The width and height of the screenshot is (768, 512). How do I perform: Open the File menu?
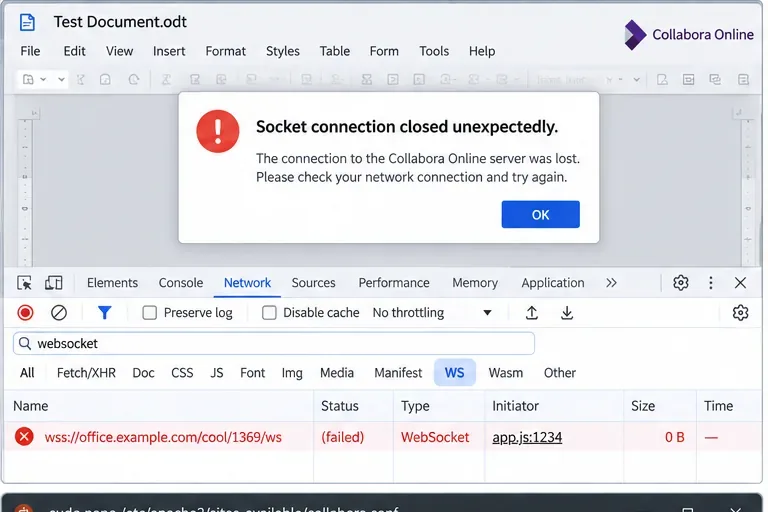(x=30, y=51)
